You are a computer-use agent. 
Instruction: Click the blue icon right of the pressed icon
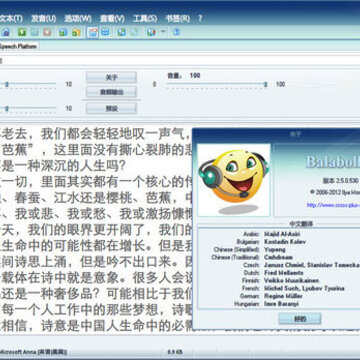pyautogui.click(x=105, y=32)
